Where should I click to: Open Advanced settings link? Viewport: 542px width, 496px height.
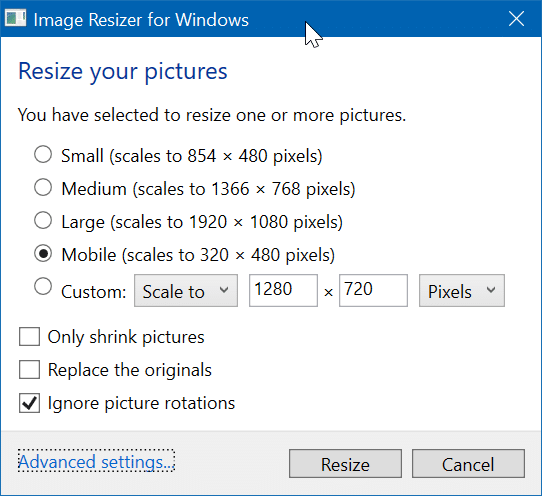(96, 461)
